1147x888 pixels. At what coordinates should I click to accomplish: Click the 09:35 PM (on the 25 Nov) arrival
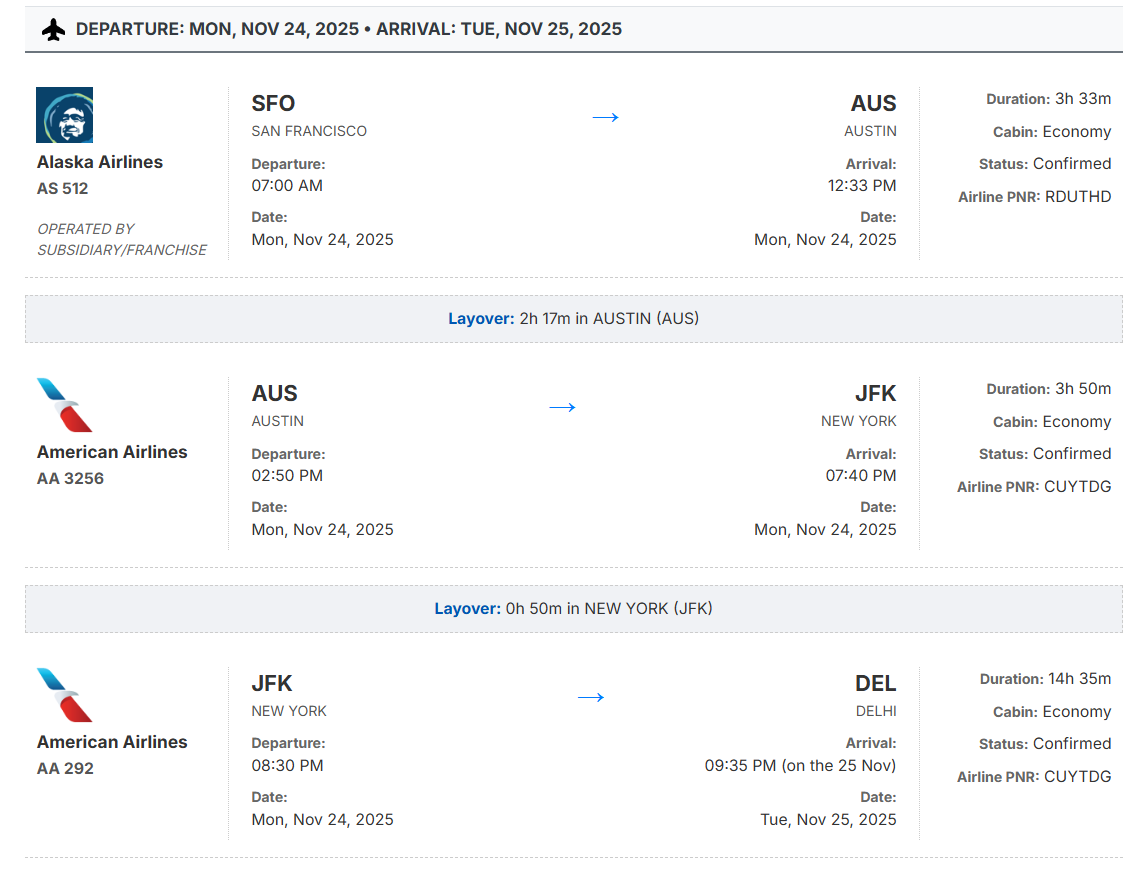point(800,766)
